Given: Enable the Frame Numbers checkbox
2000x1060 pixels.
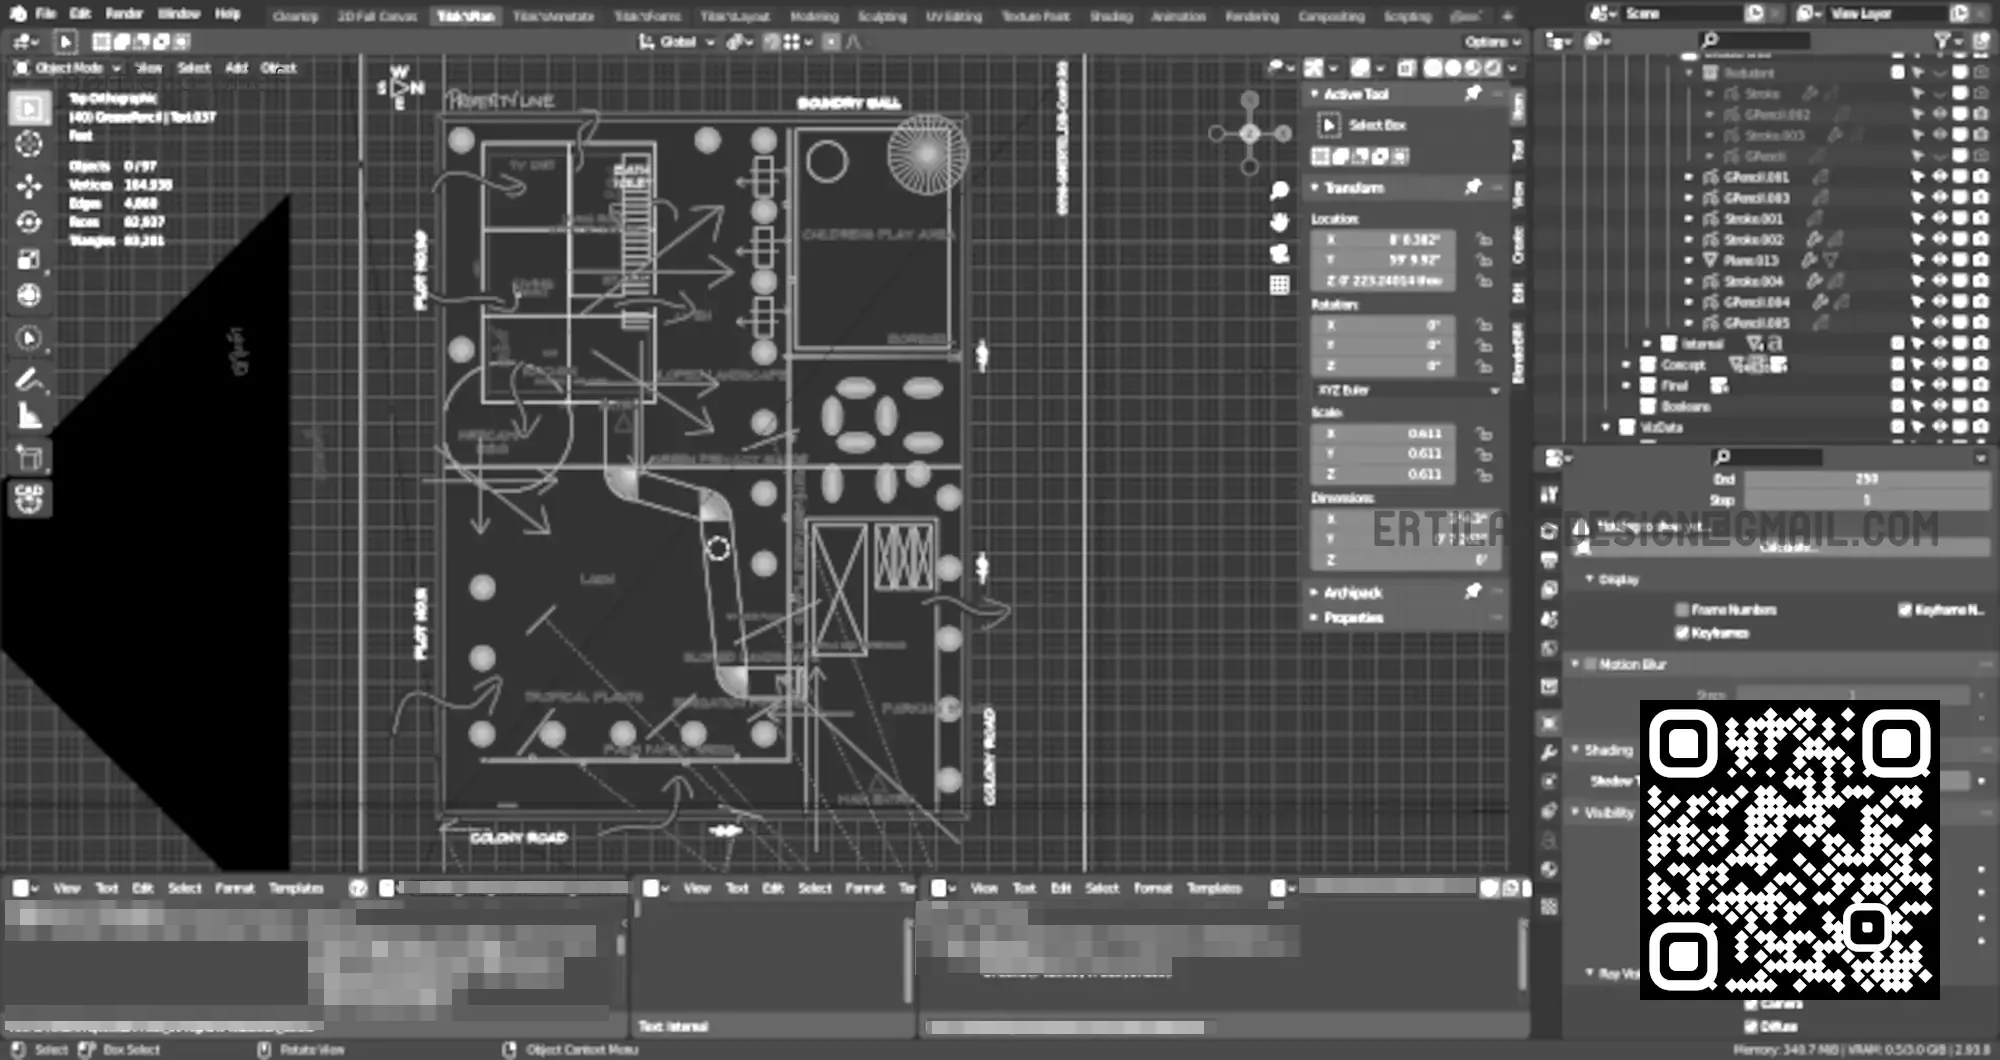Looking at the screenshot, I should point(1682,610).
